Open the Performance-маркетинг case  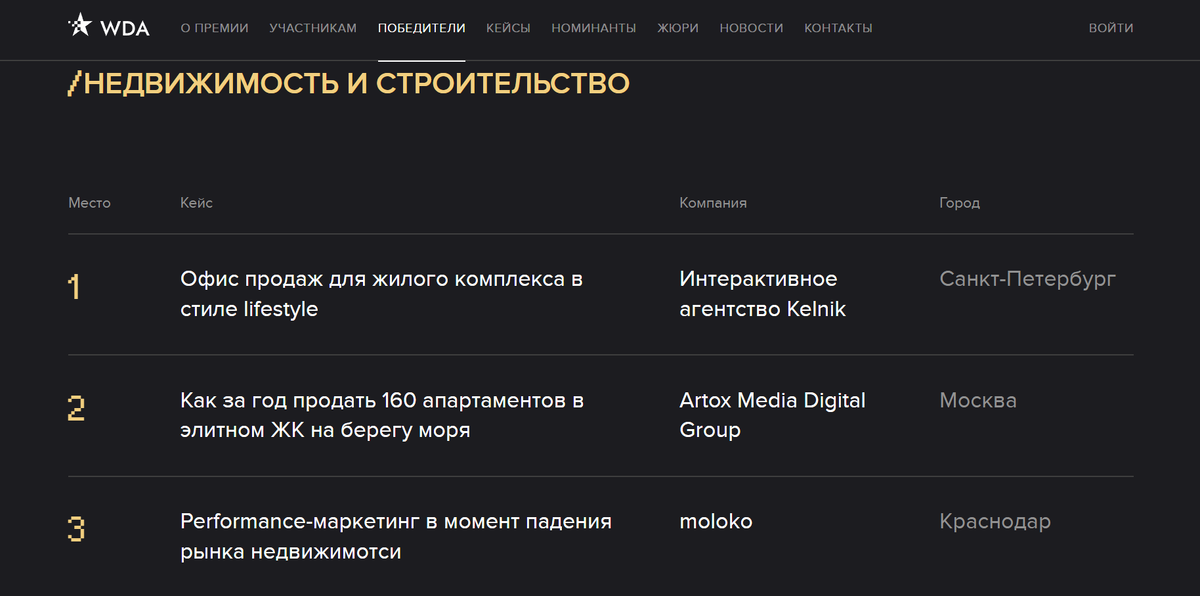(395, 536)
